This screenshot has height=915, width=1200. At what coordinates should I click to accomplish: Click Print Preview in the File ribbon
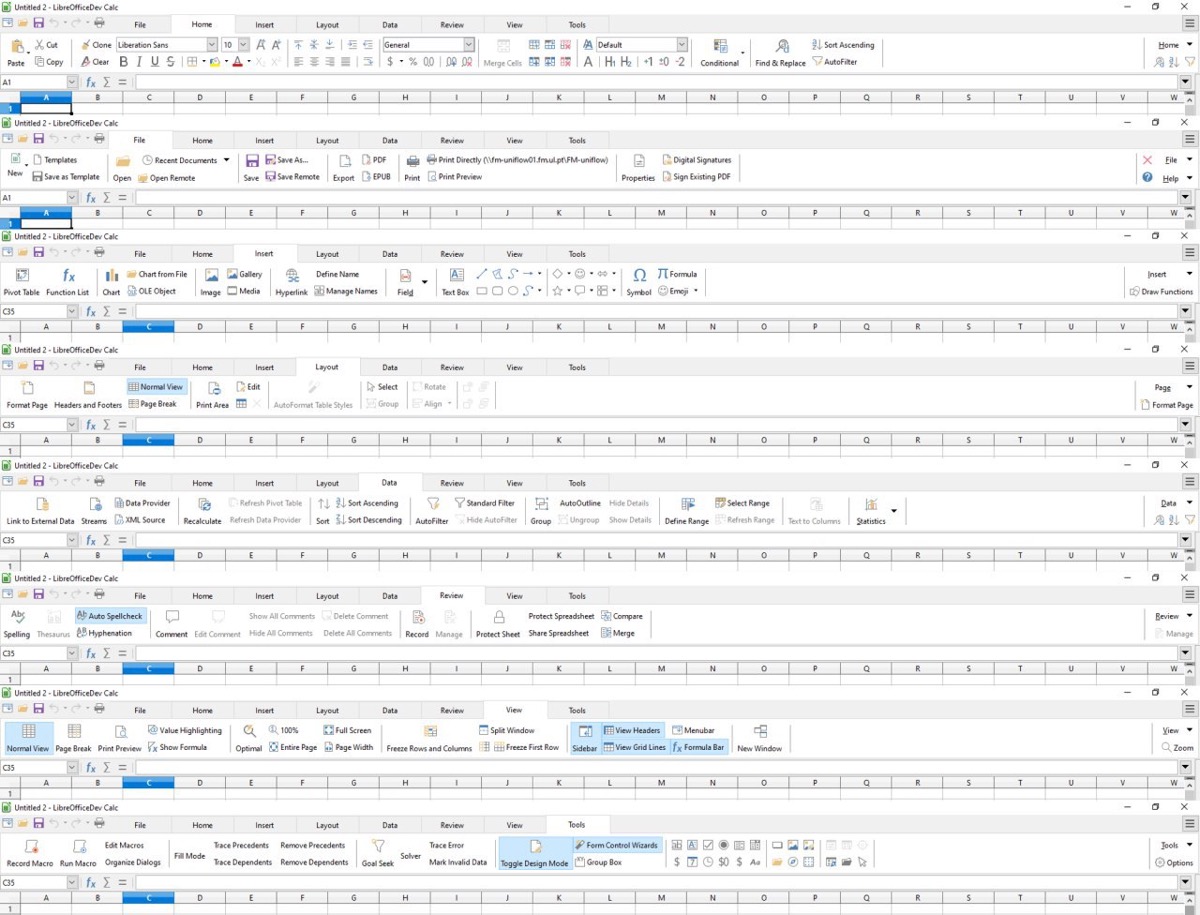(x=453, y=177)
